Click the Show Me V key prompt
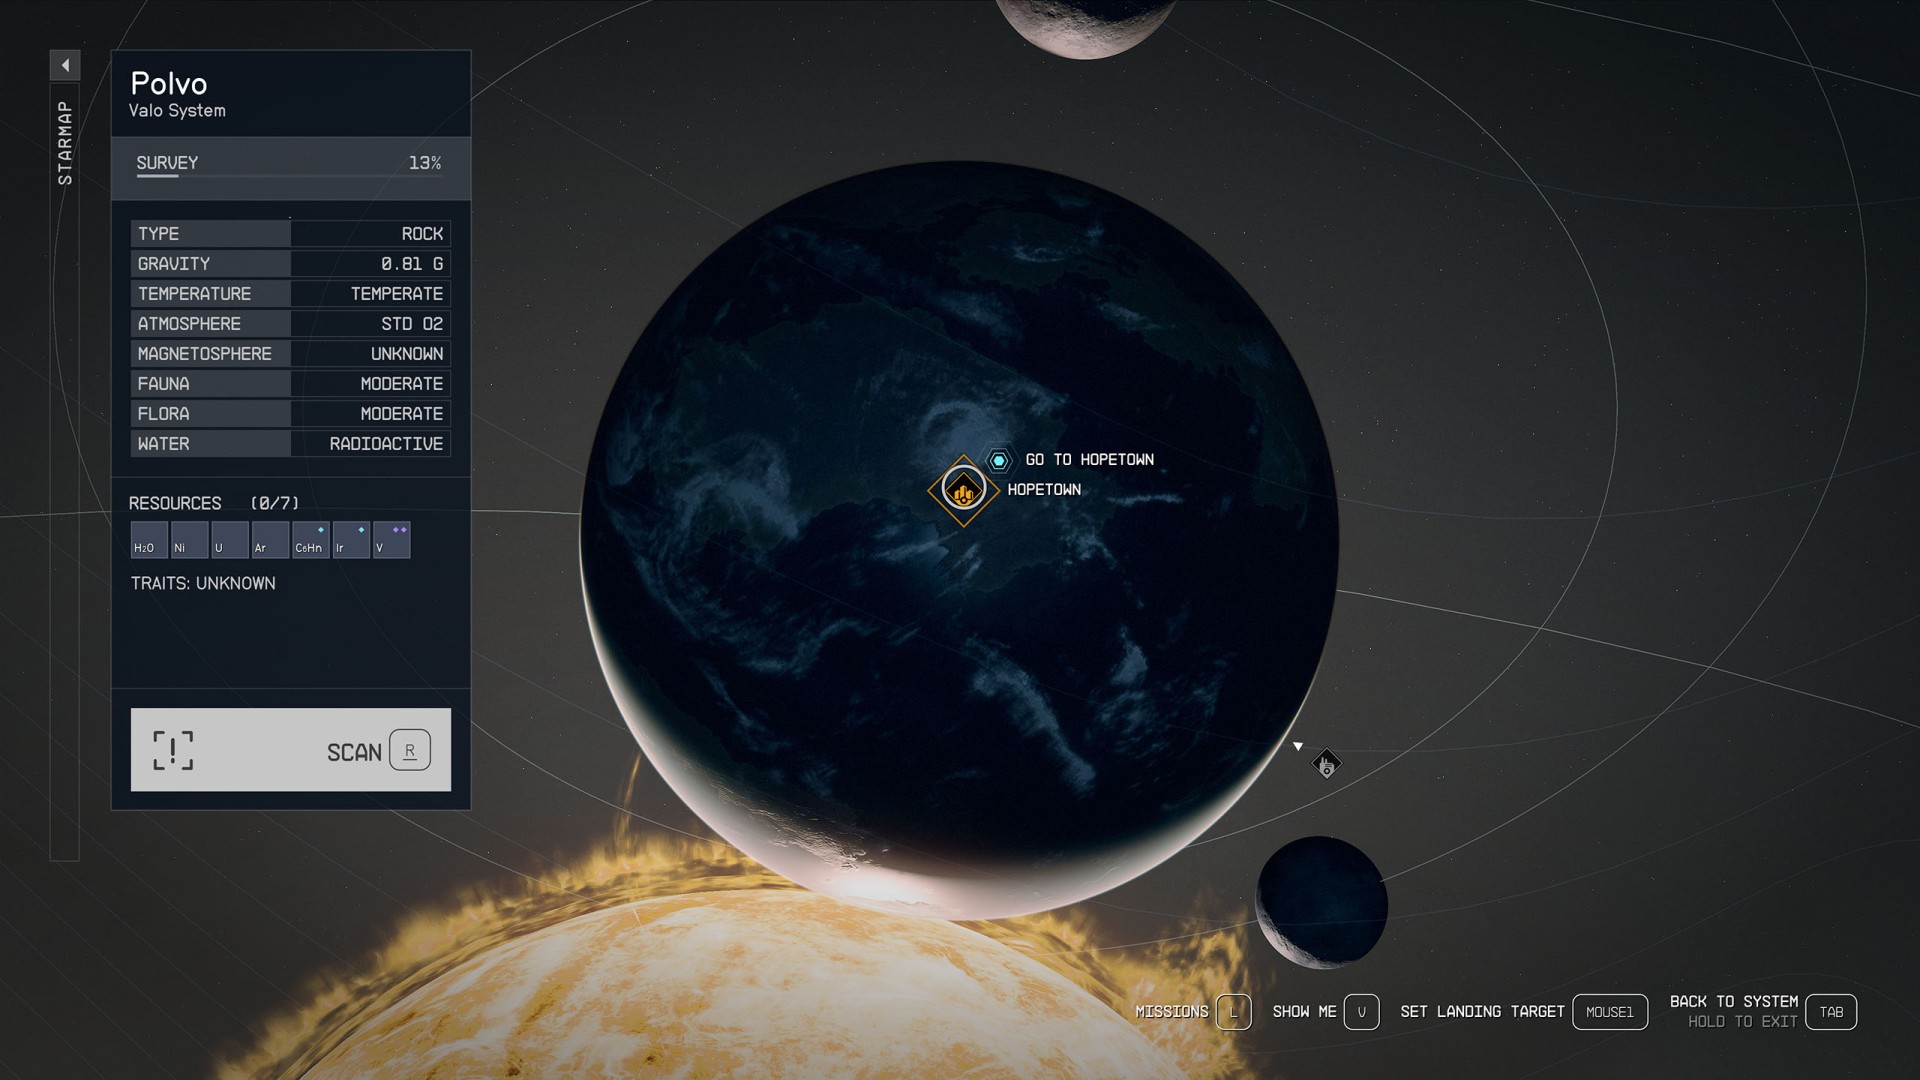The image size is (1920, 1080). pyautogui.click(x=1361, y=1012)
